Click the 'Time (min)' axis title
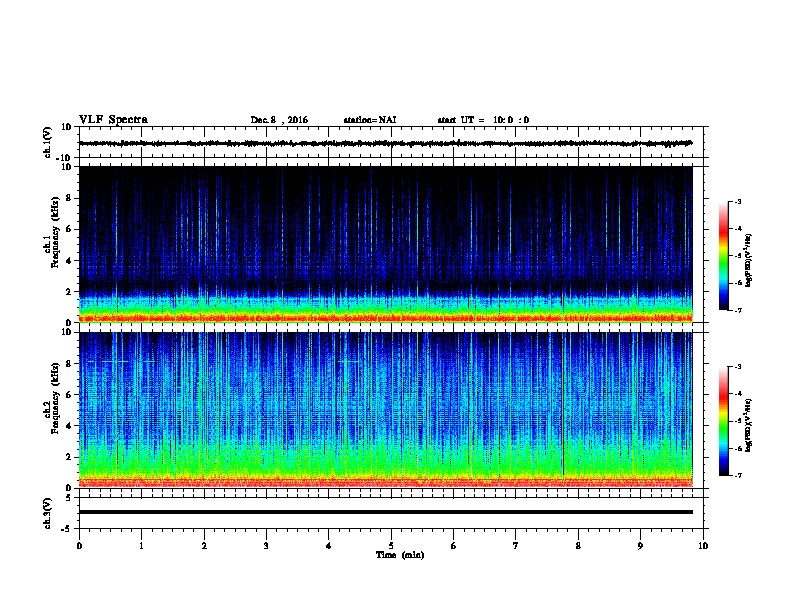The image size is (792, 612). pyautogui.click(x=400, y=555)
